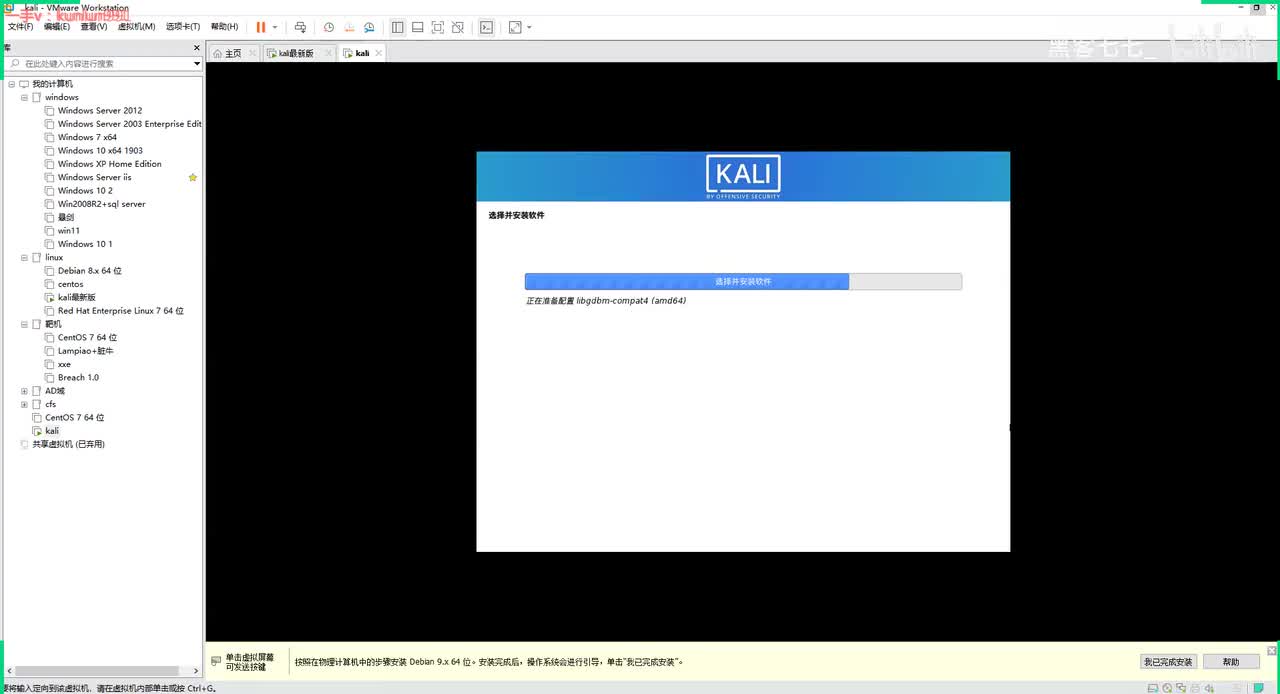1280x694 pixels.
Task: Open the 帮助(H) menu
Action: coord(224,27)
